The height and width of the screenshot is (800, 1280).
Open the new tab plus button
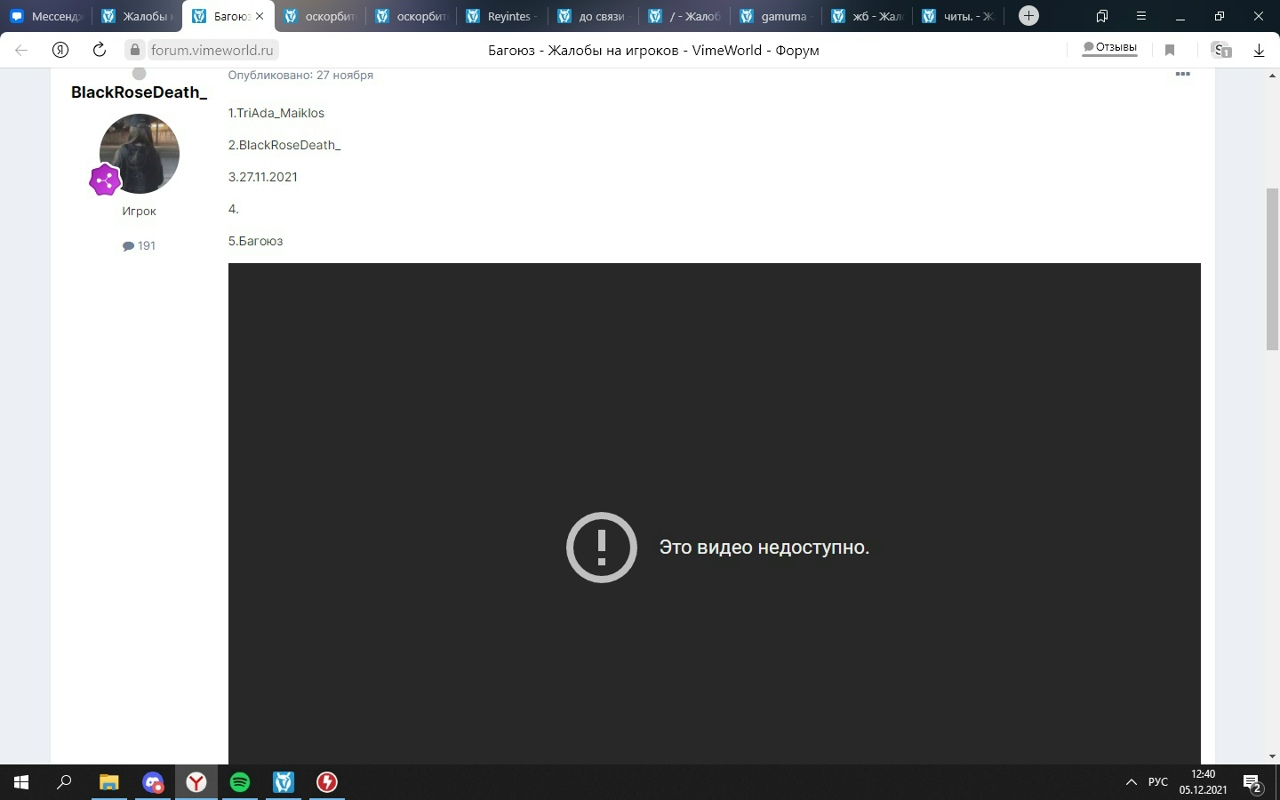(x=1028, y=16)
